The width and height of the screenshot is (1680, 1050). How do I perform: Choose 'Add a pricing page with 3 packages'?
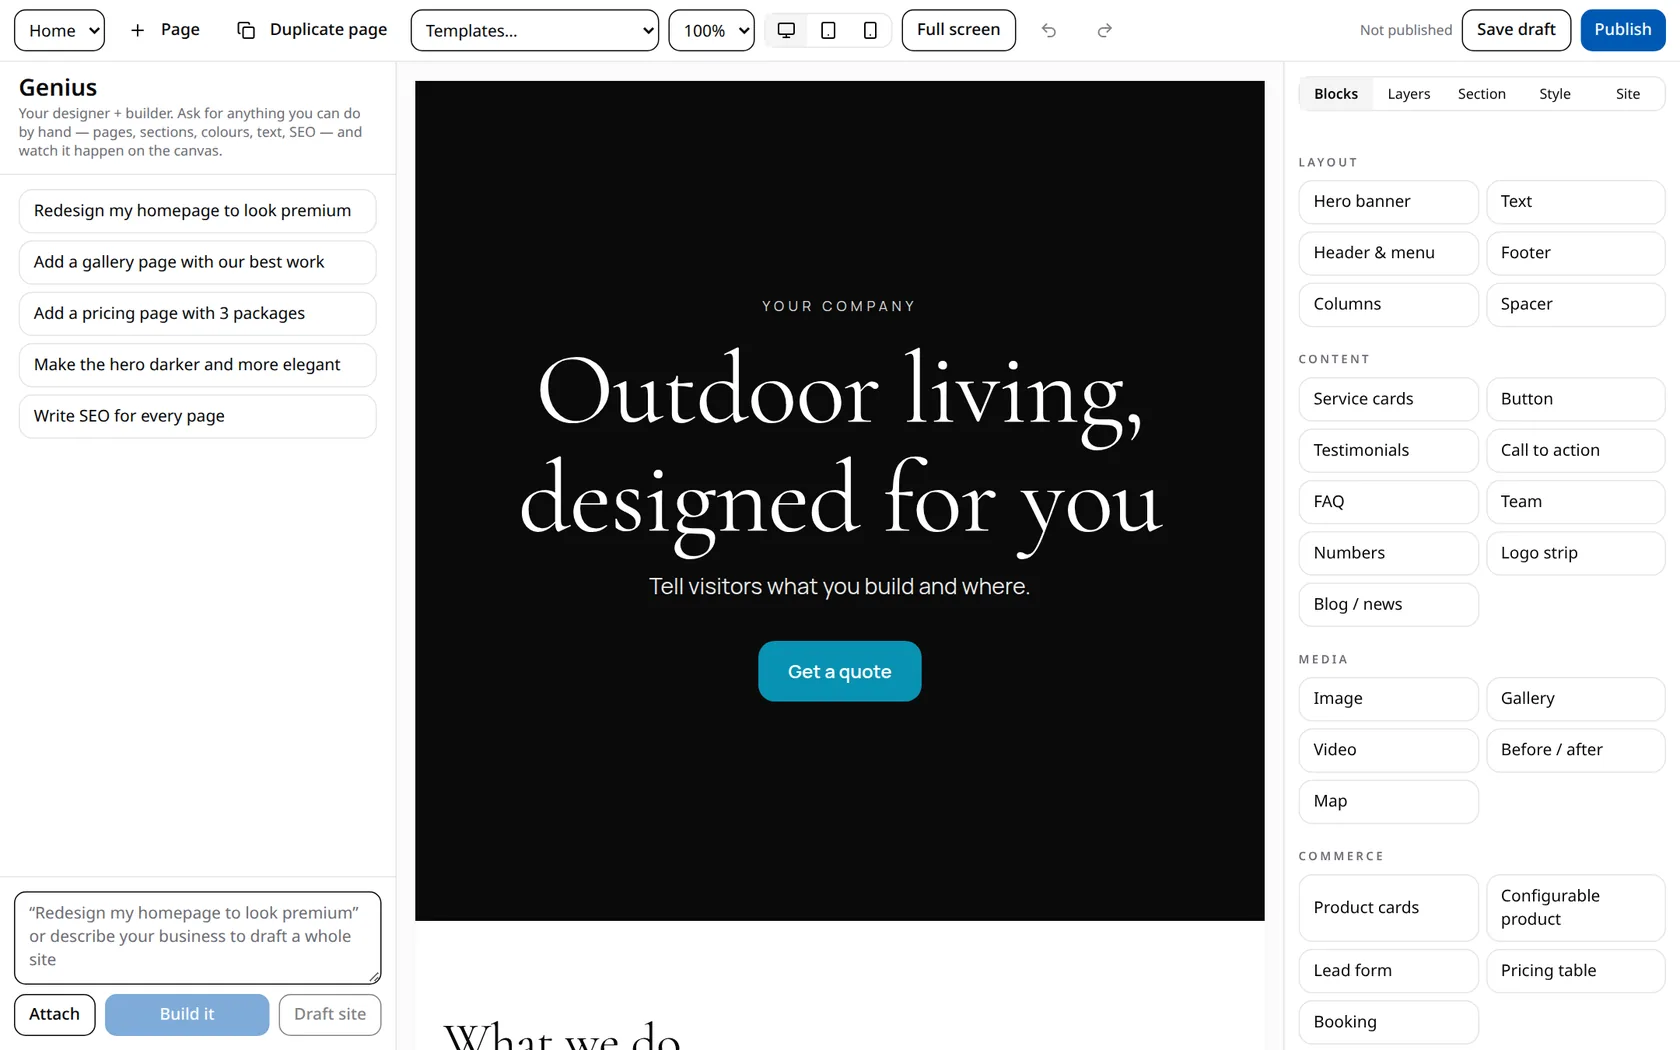198,313
